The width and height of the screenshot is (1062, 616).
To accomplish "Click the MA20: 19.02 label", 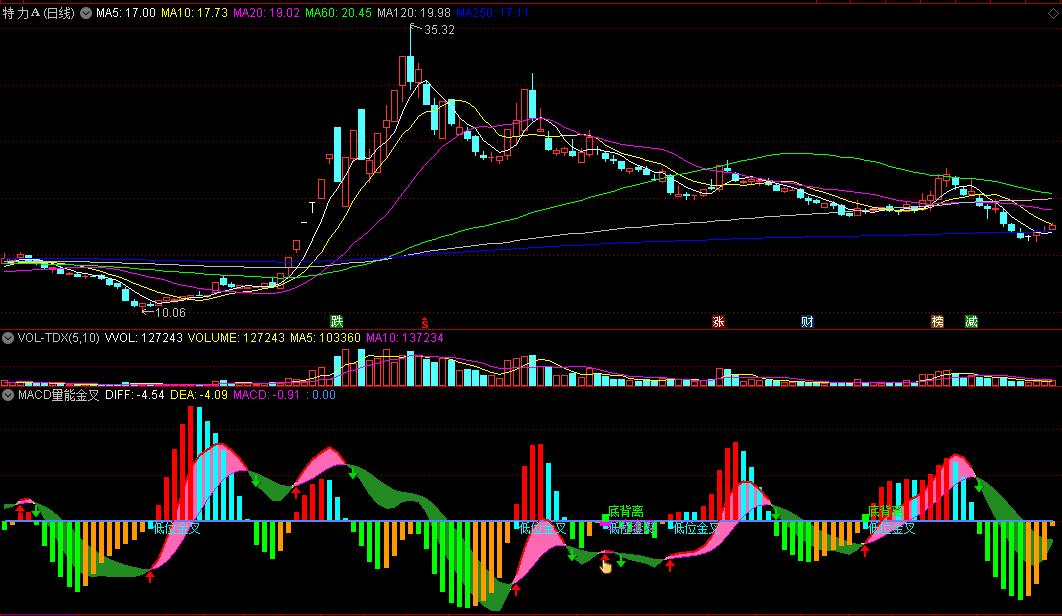I will (266, 13).
